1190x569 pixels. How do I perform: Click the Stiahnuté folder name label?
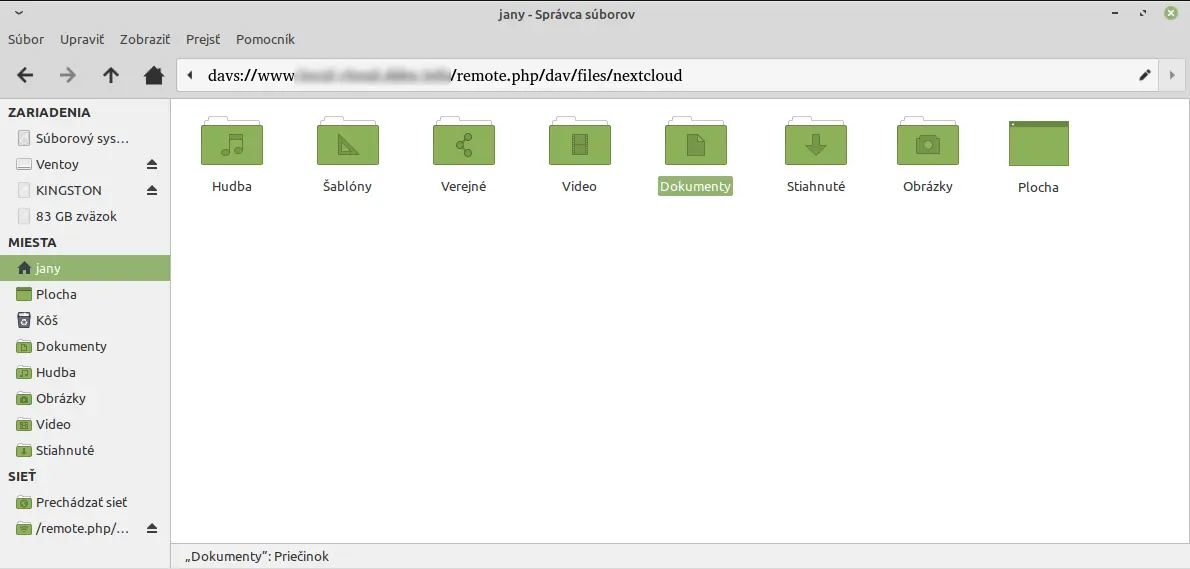pos(816,186)
